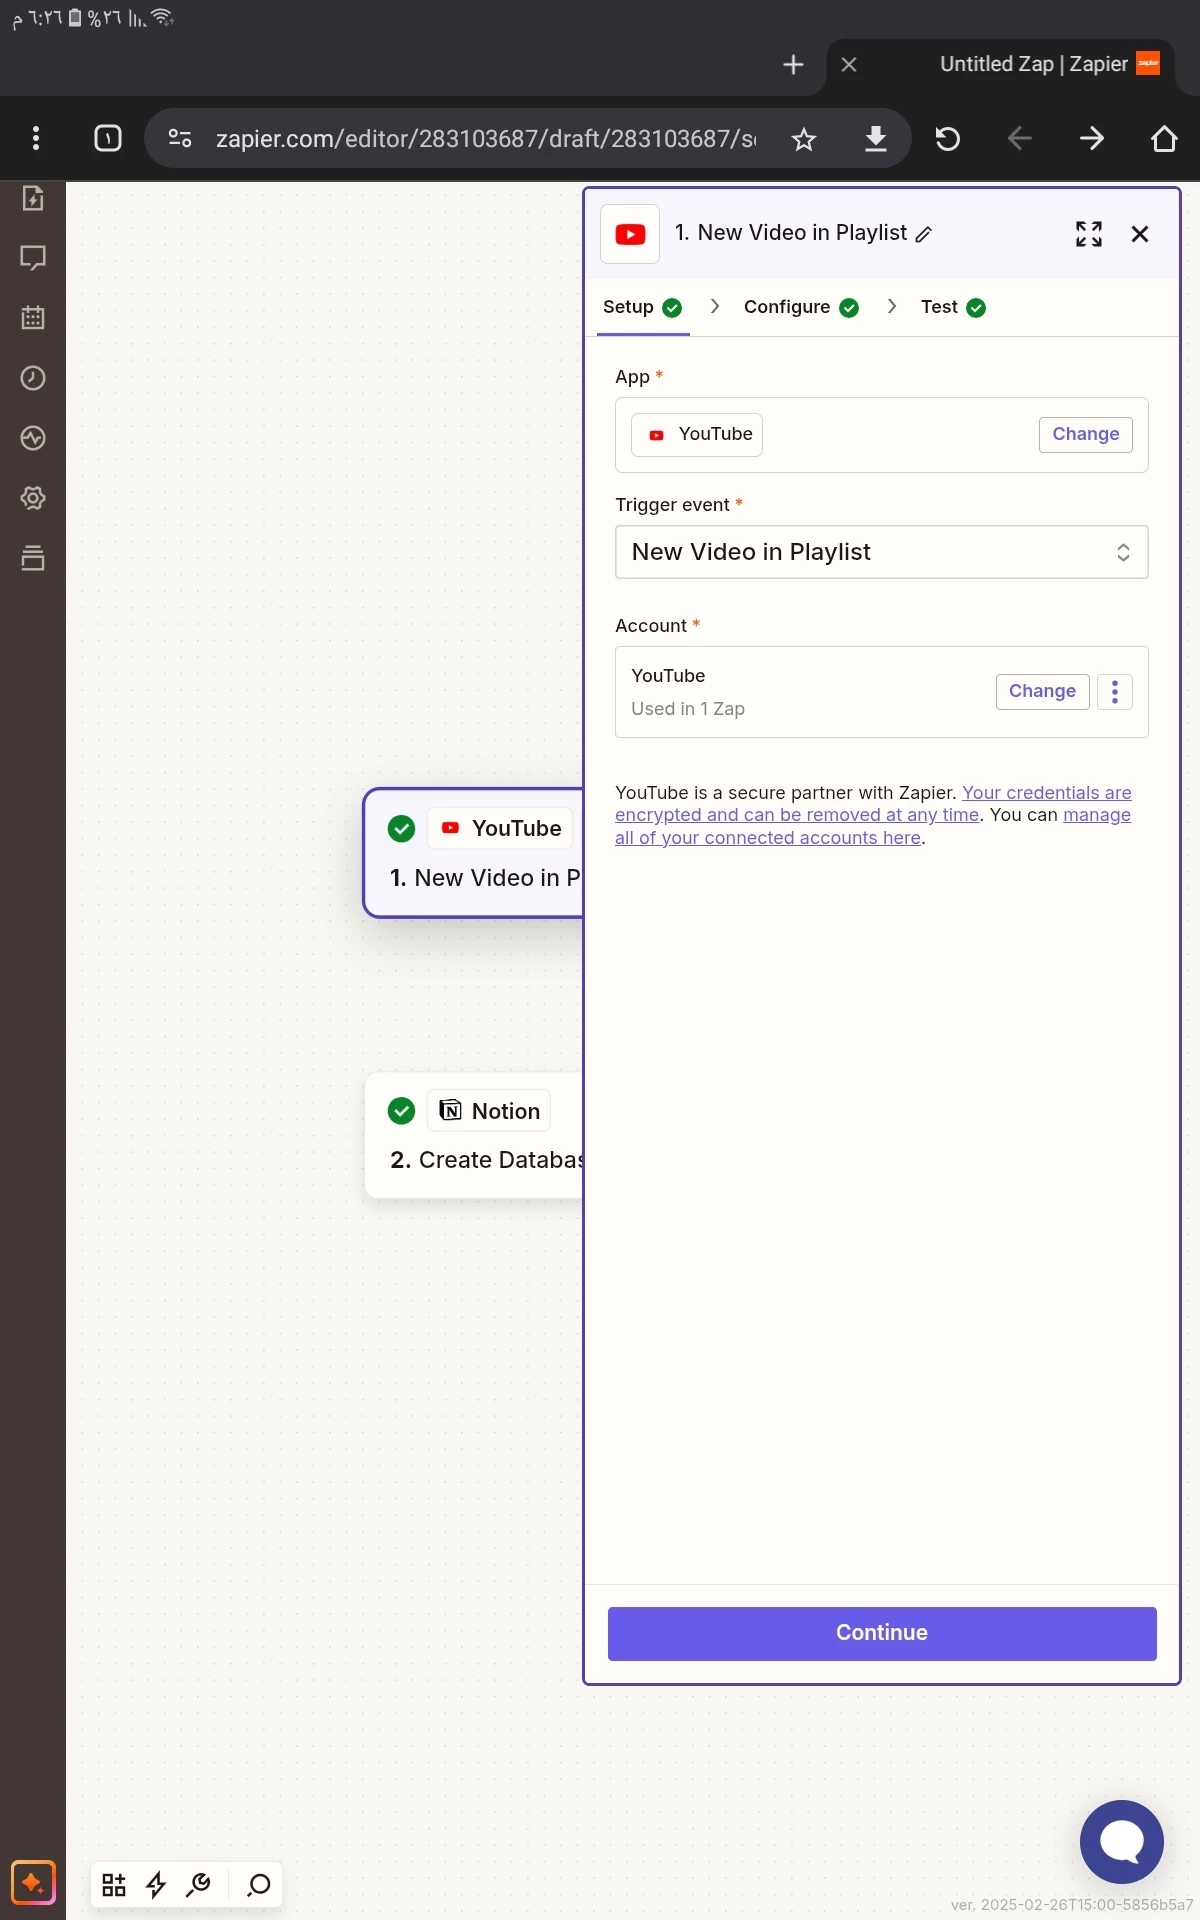The width and height of the screenshot is (1200, 1920).
Task: Expand step panel to fullscreen
Action: tap(1089, 234)
